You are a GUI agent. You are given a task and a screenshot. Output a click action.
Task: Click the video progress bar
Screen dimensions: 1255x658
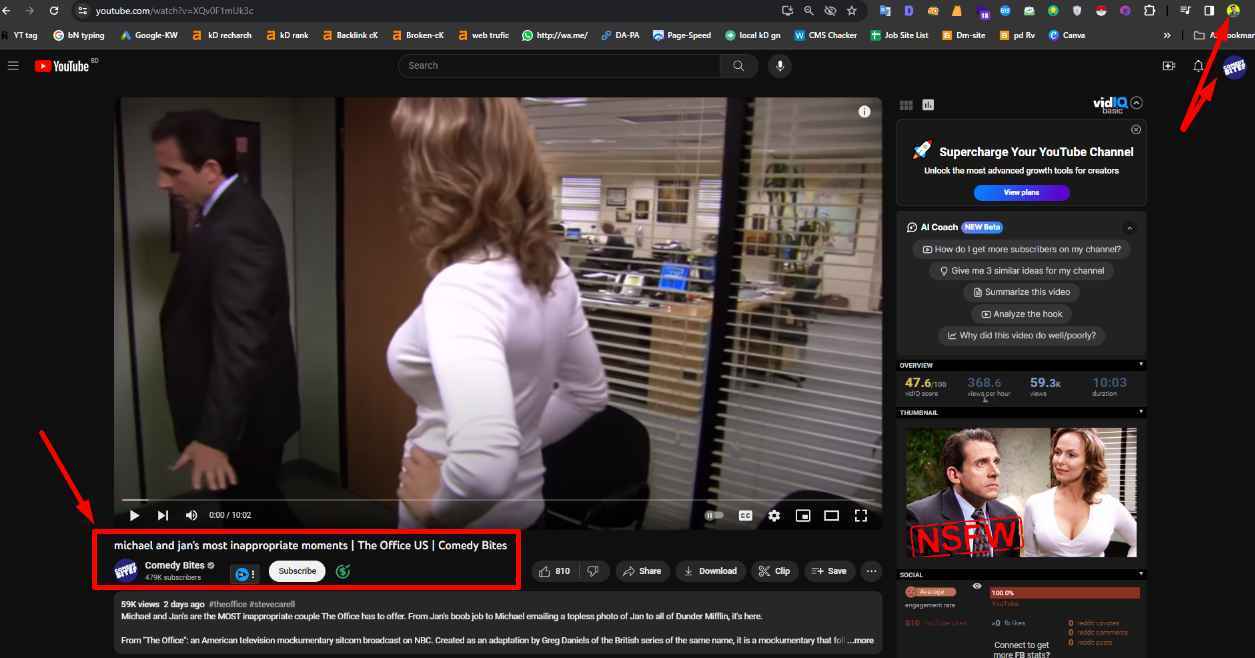click(500, 500)
